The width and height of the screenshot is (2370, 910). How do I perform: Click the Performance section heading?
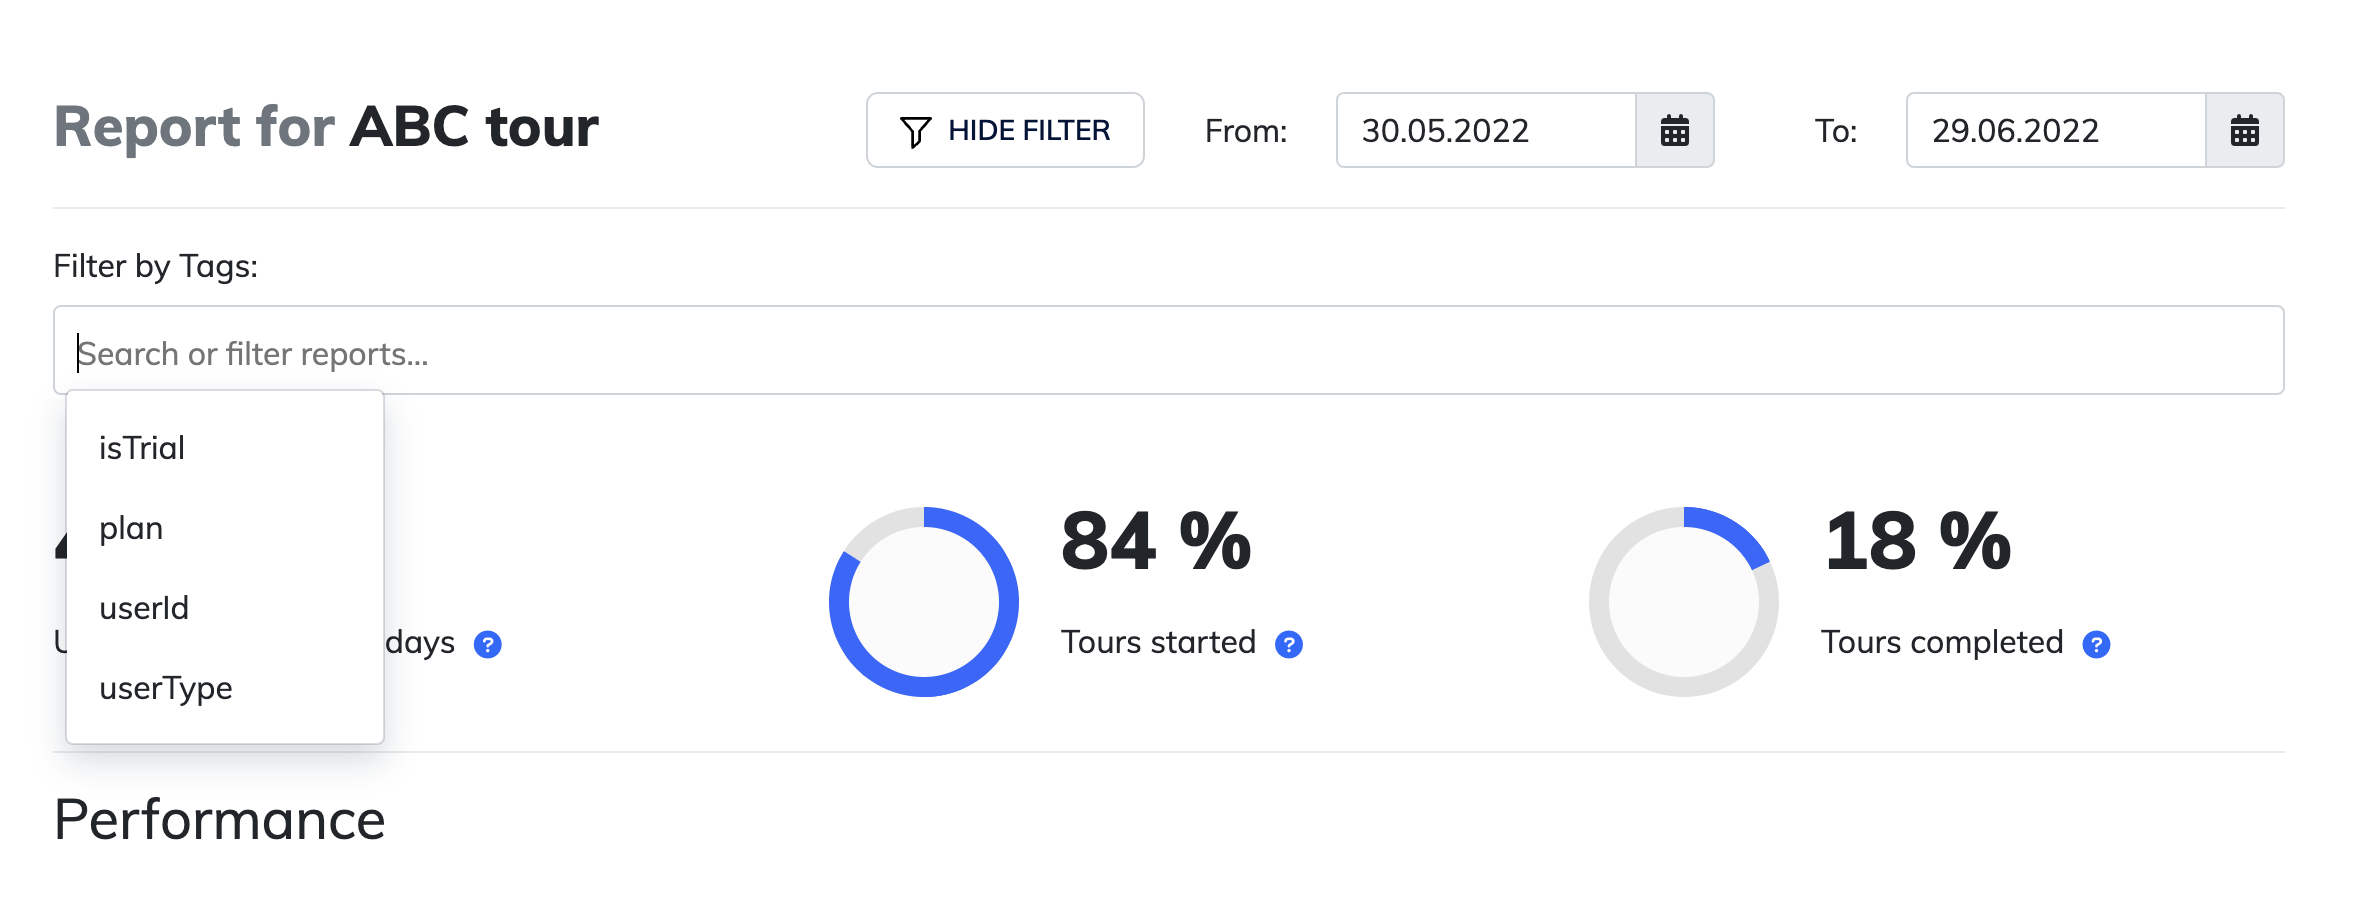[220, 820]
